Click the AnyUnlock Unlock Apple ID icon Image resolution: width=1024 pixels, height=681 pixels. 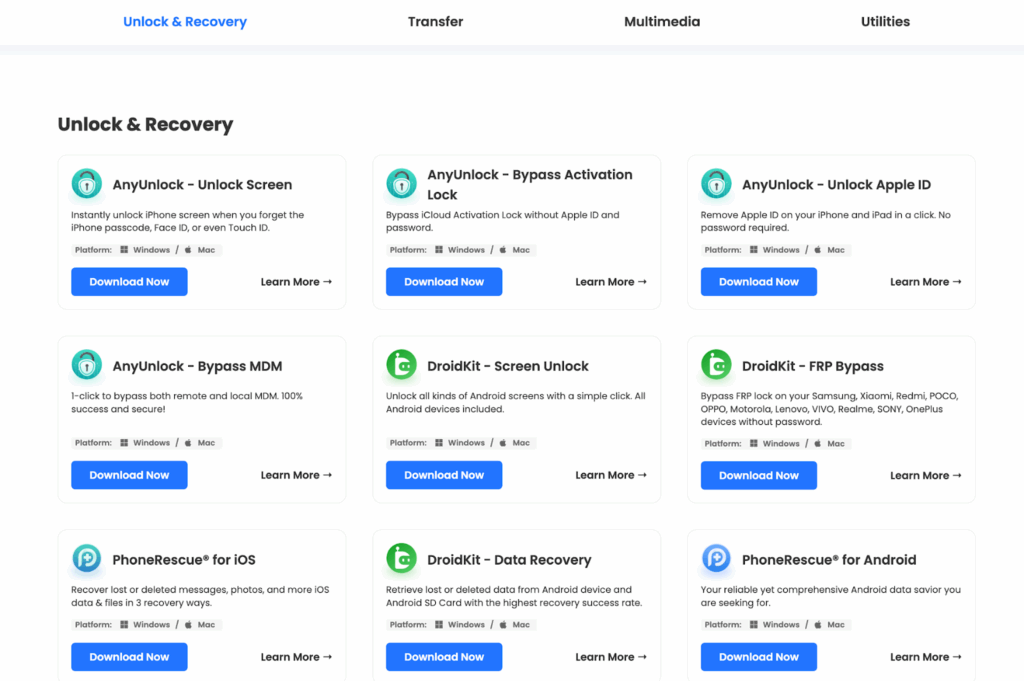point(716,184)
